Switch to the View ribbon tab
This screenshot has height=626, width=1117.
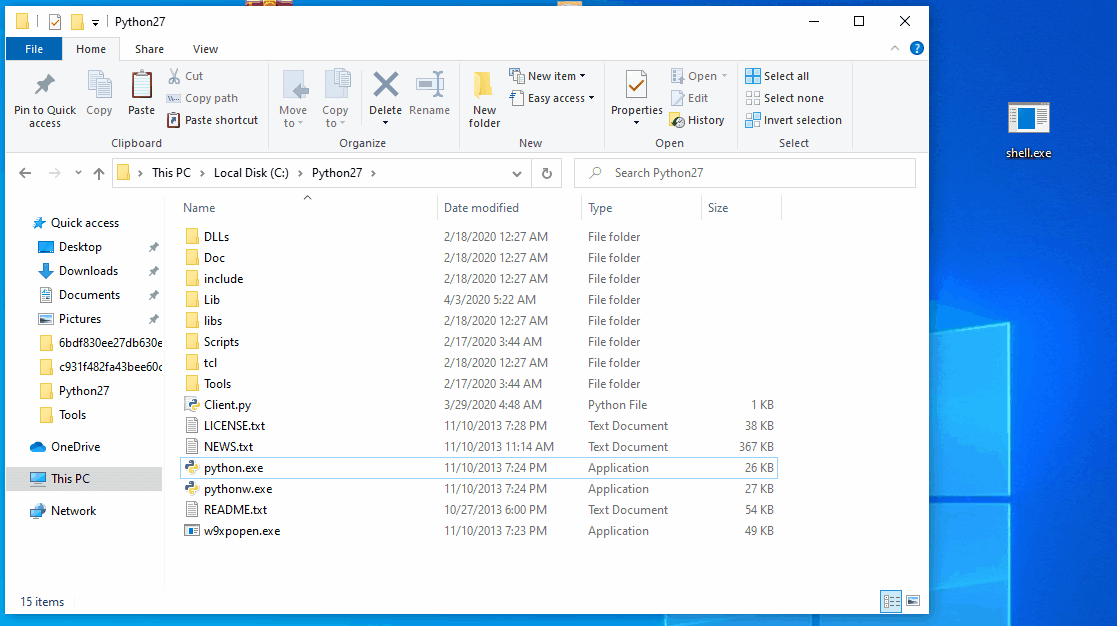tap(205, 49)
